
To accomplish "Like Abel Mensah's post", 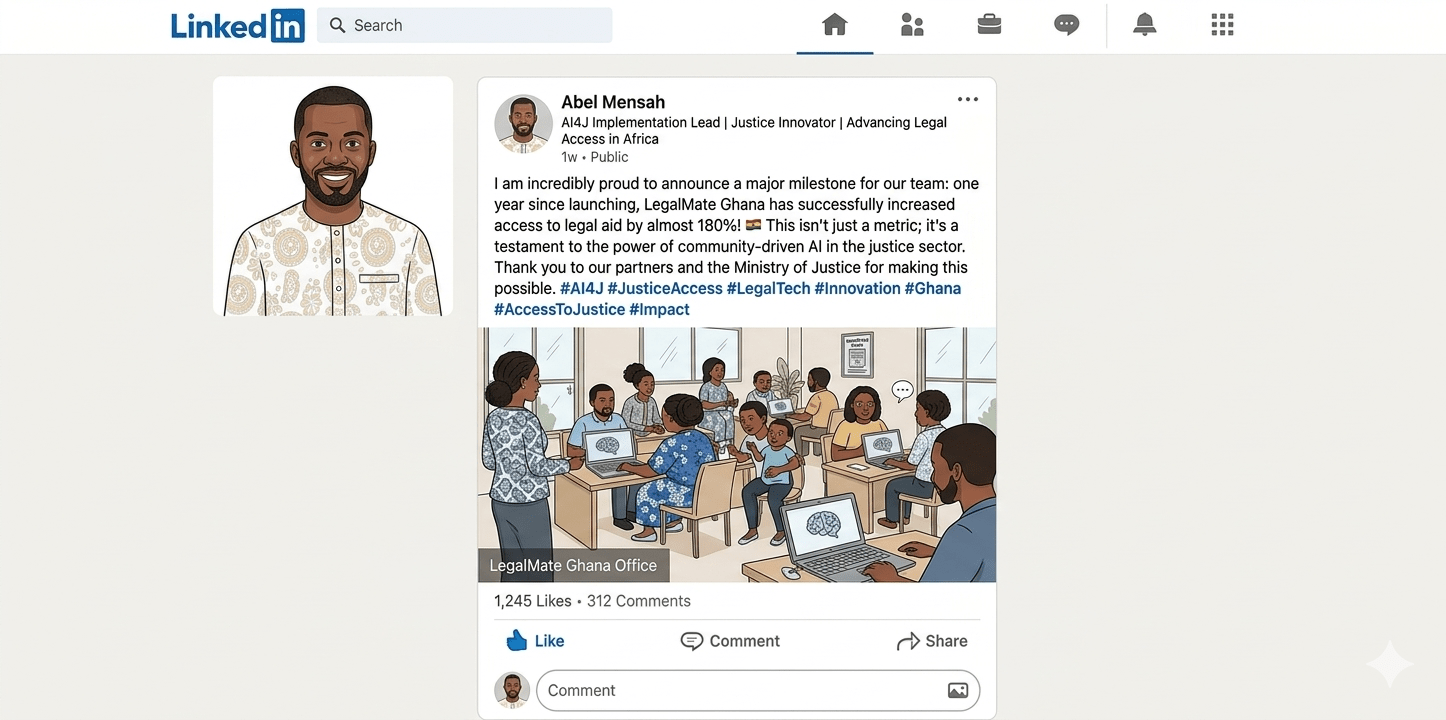I will tap(535, 641).
